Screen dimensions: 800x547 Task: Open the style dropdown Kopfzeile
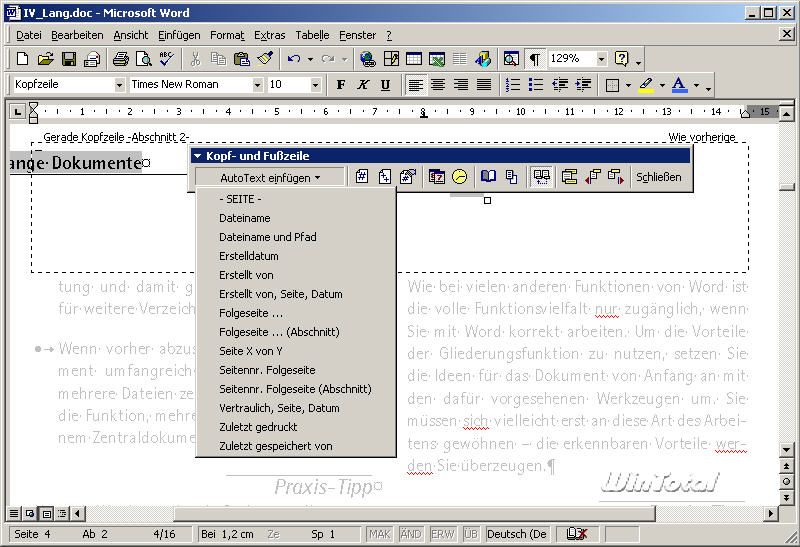click(x=119, y=85)
